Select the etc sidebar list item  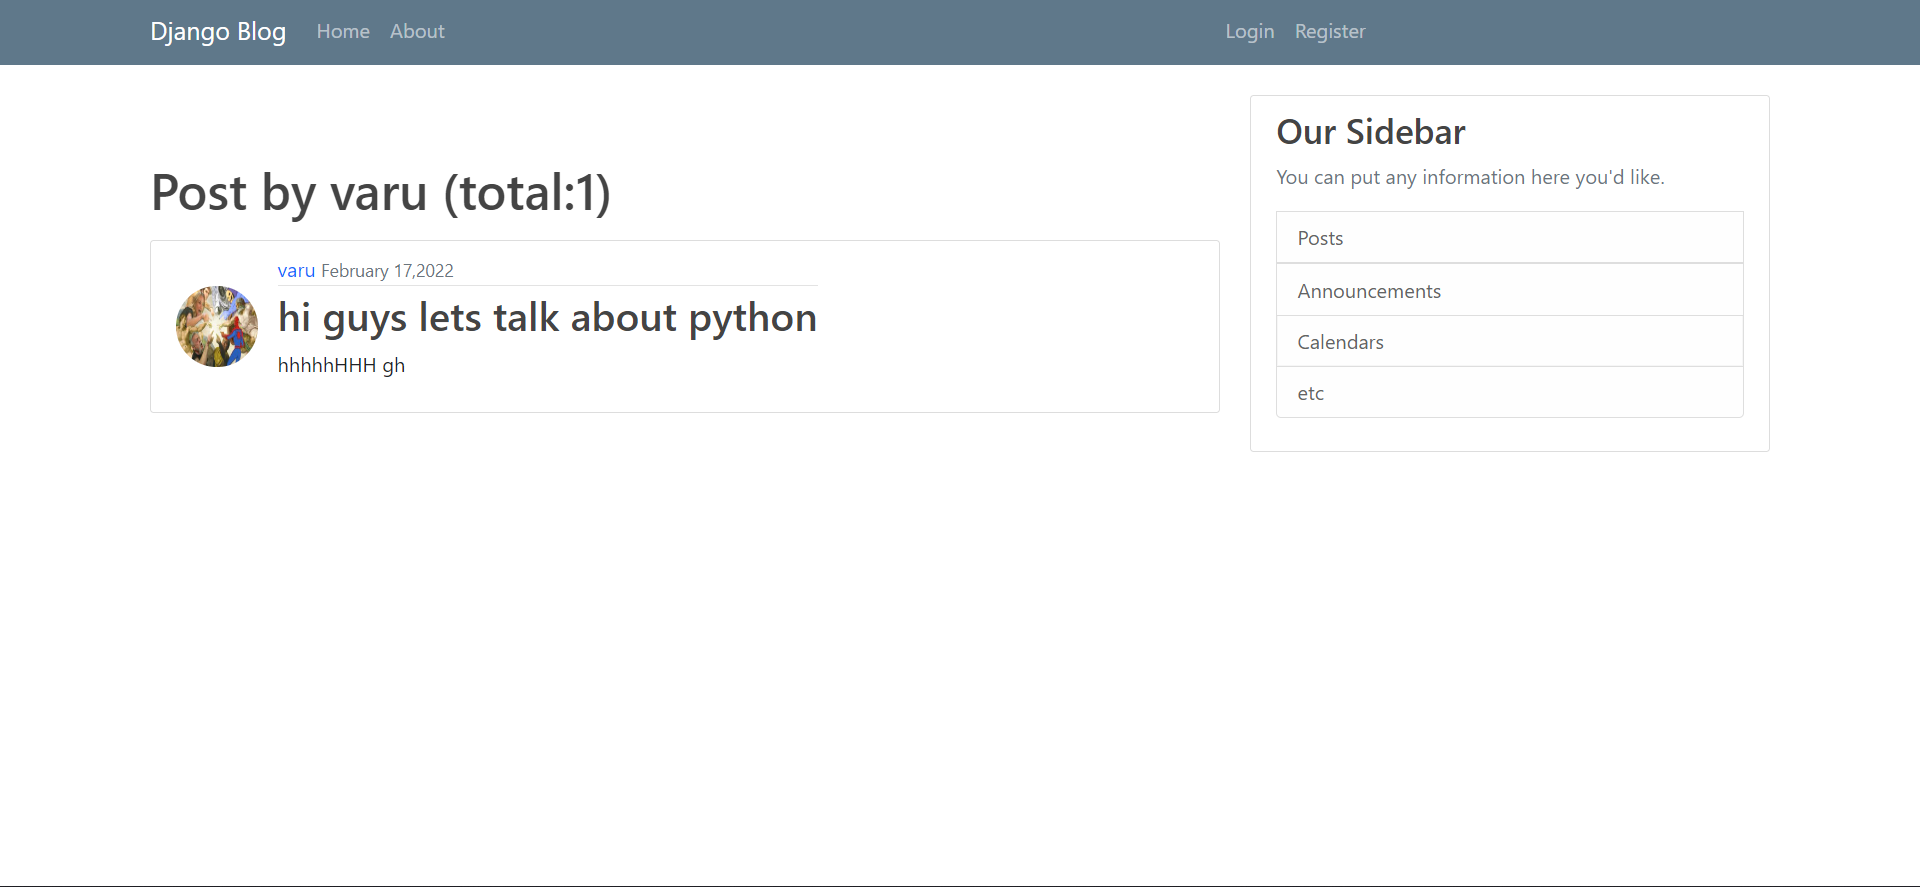pyautogui.click(x=1510, y=392)
